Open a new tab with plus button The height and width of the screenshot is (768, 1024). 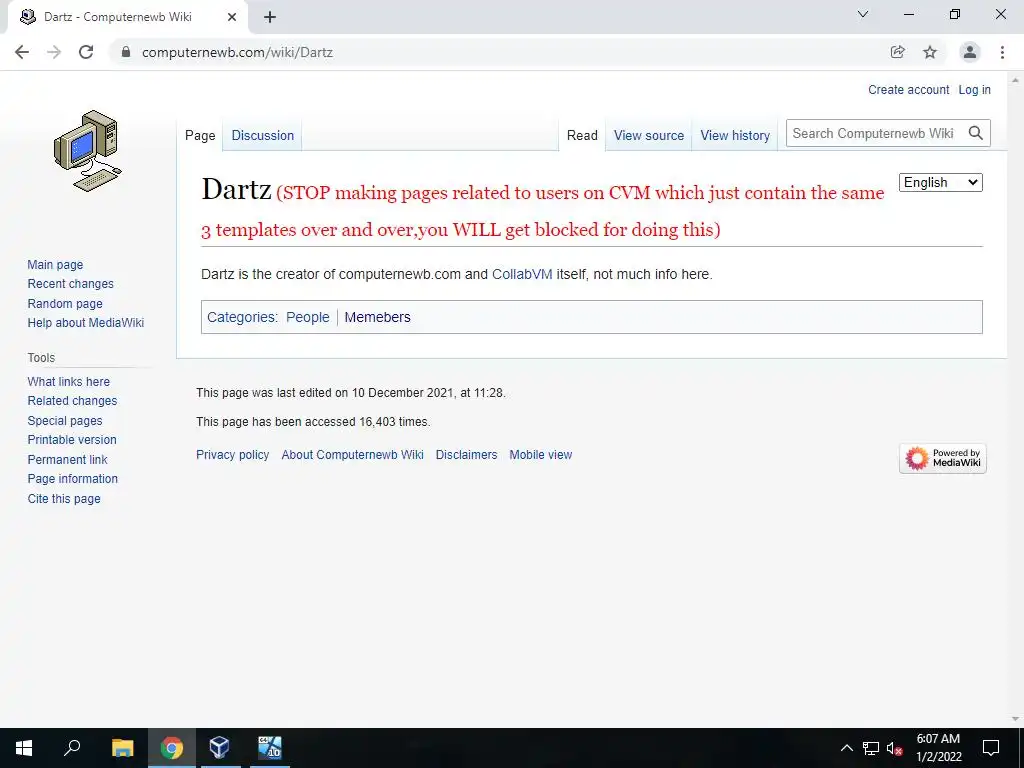tap(270, 18)
